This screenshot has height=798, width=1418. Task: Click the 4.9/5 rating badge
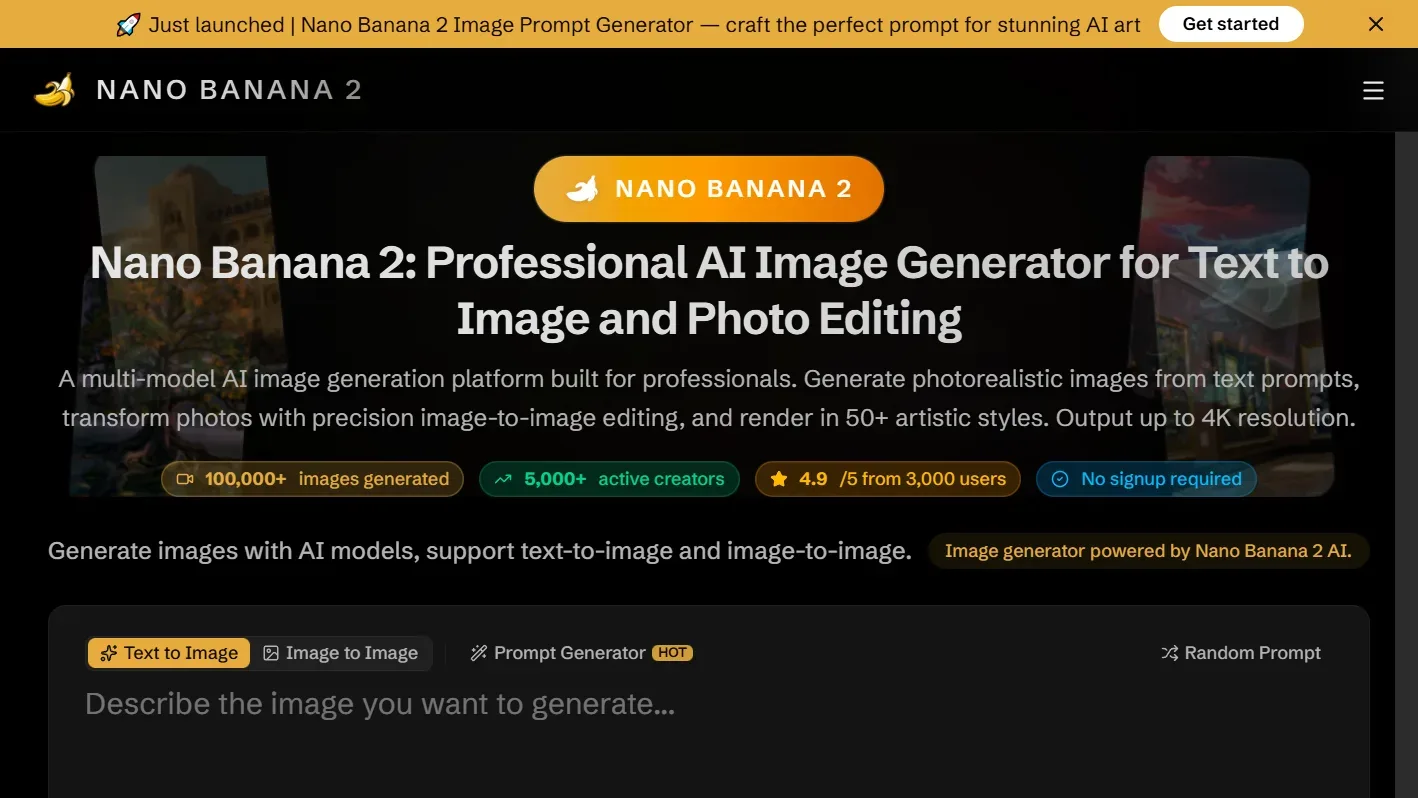click(x=888, y=479)
